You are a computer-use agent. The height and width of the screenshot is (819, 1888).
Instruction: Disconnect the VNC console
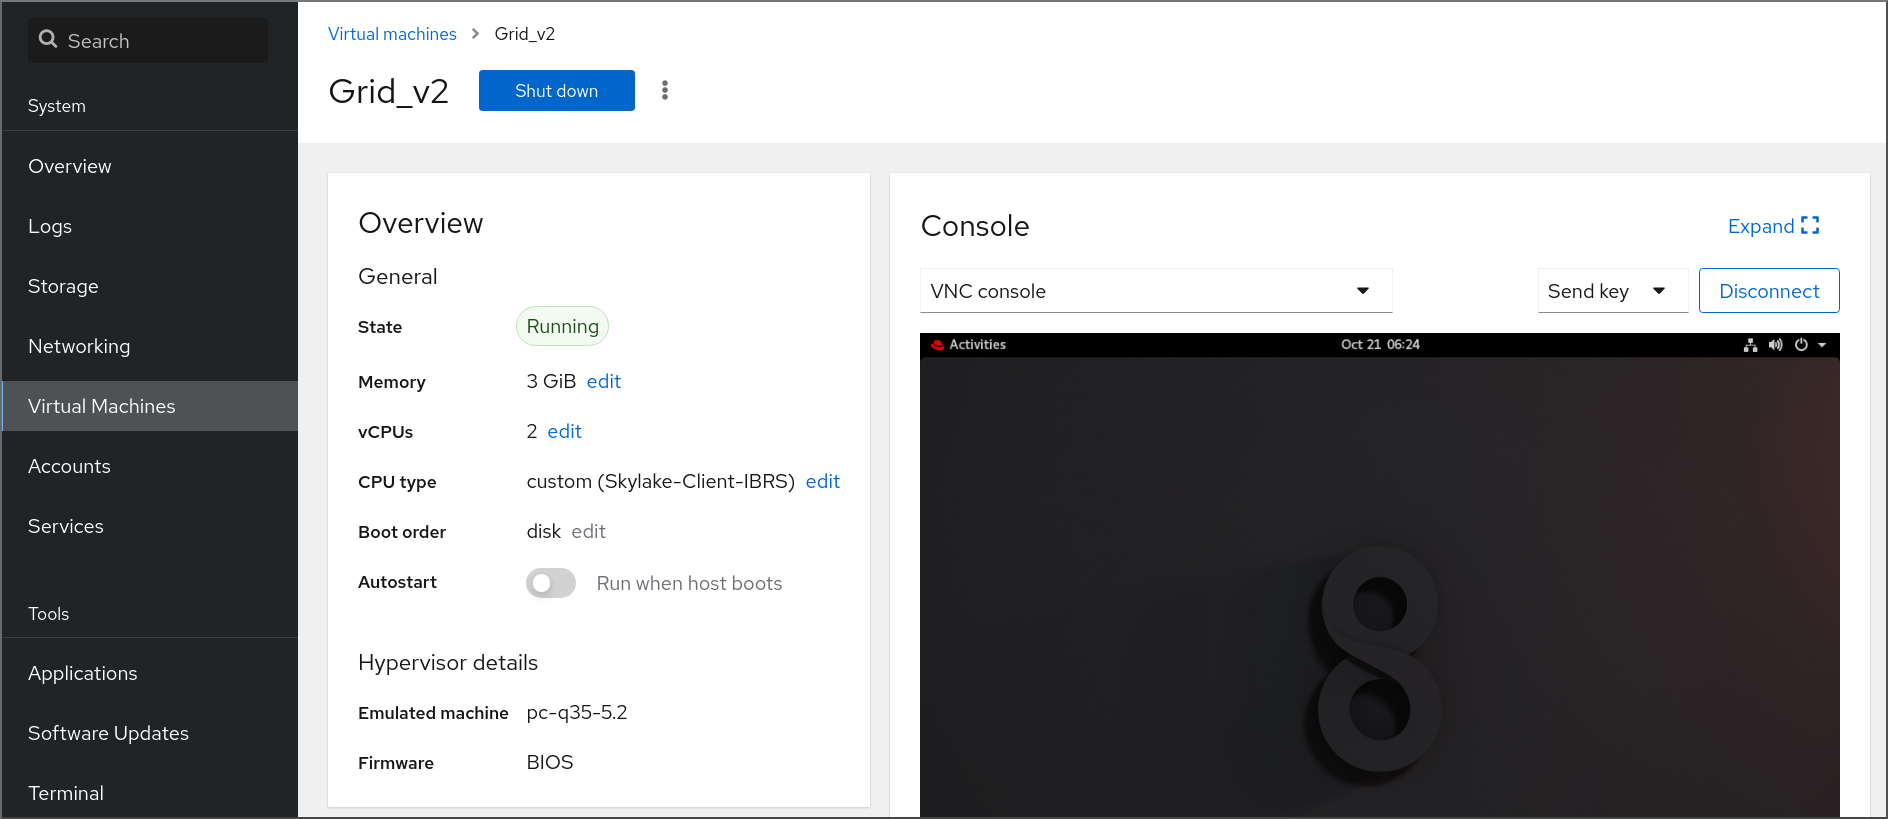(1768, 291)
